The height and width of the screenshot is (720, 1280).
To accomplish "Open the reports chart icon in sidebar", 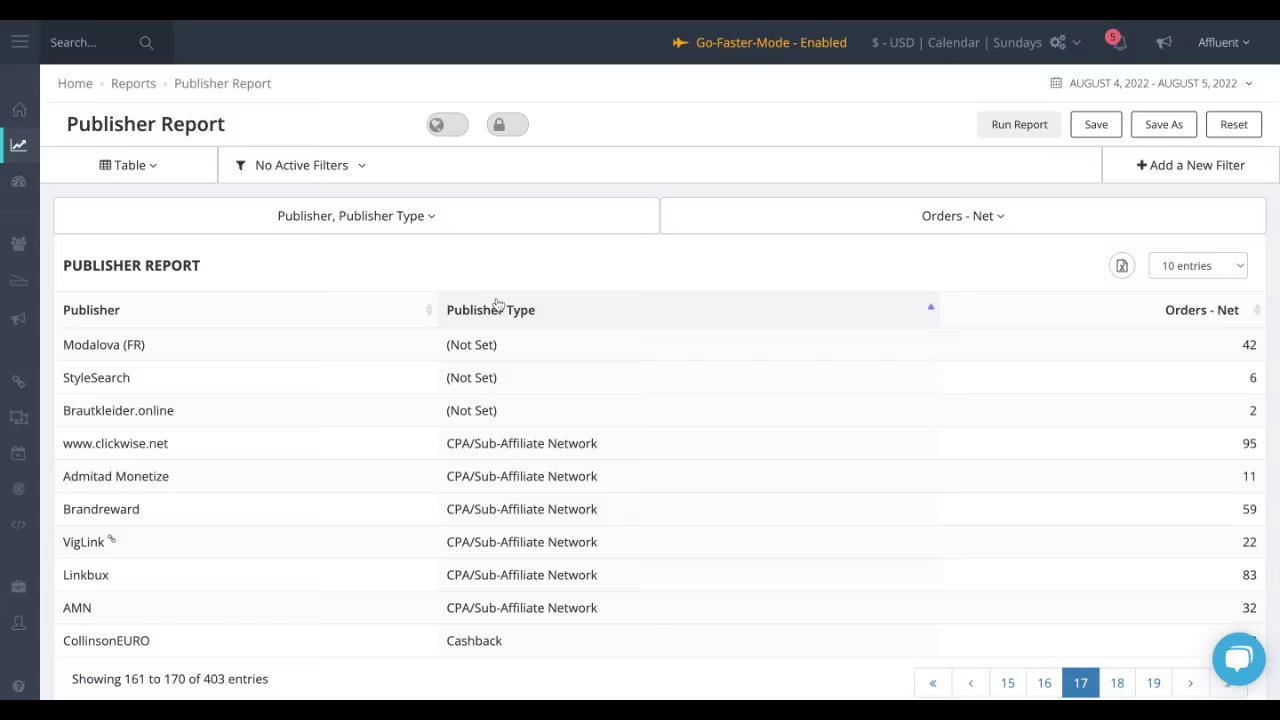I will (x=19, y=145).
